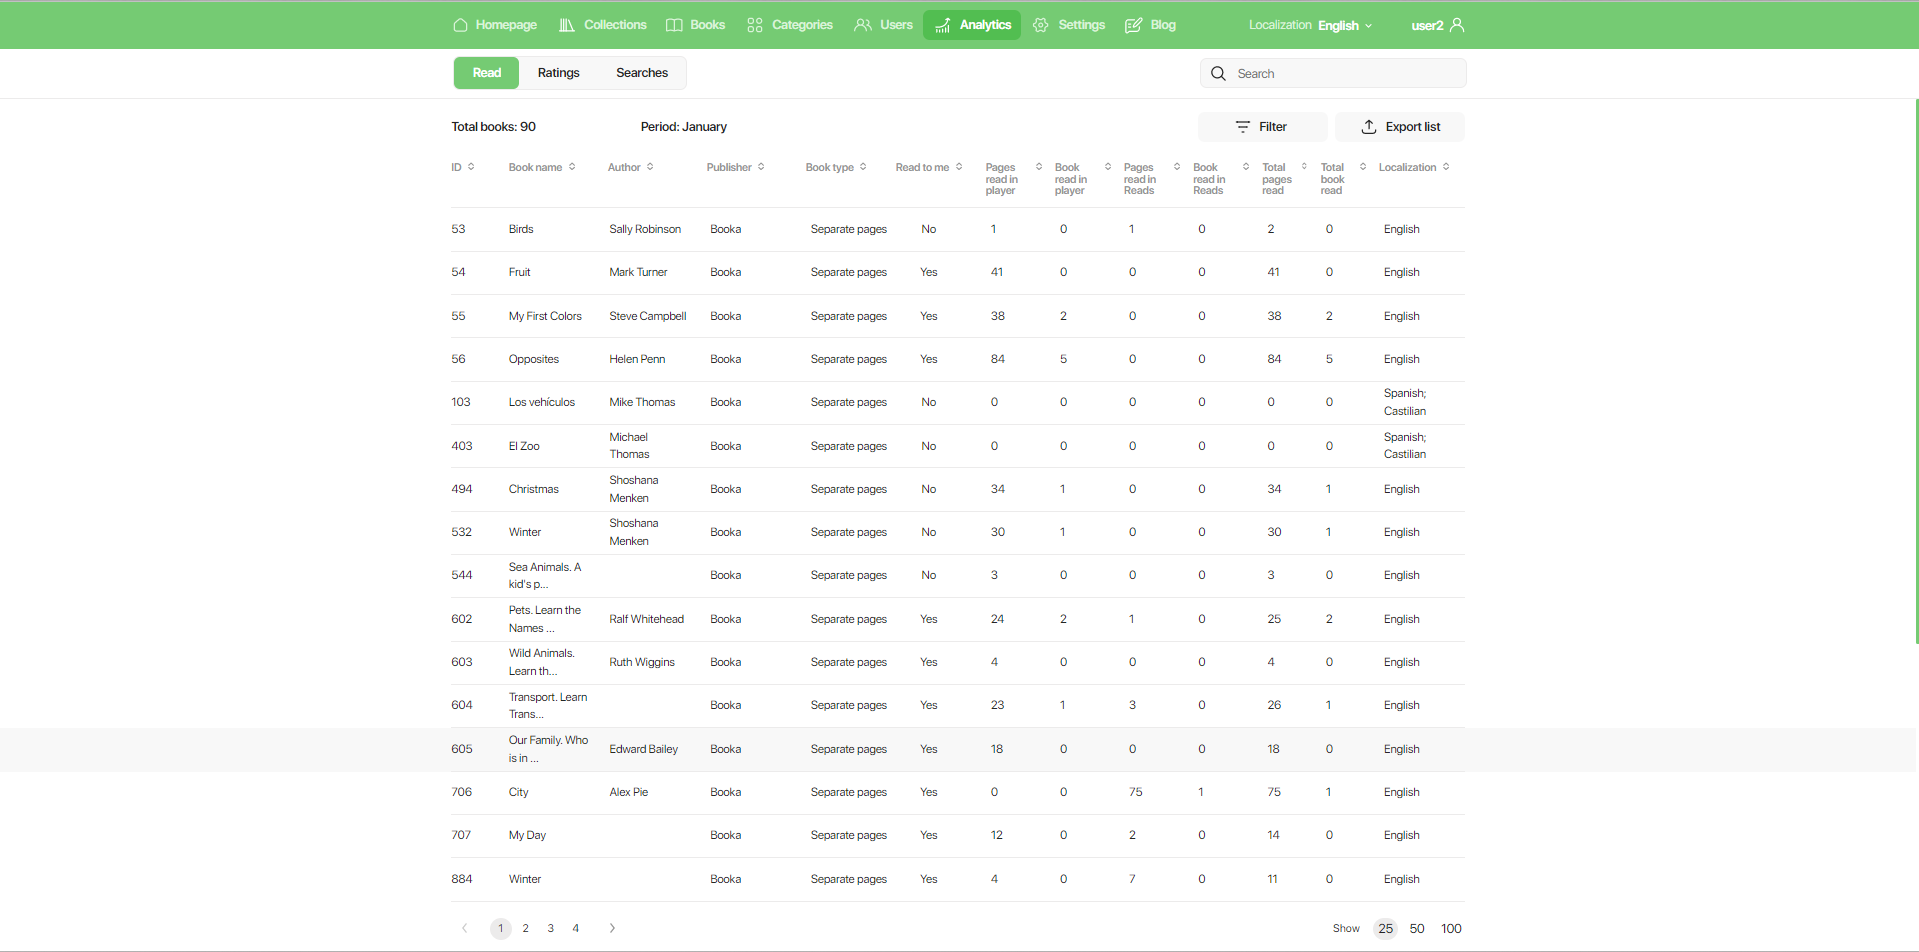Switch to the Searches tab
The height and width of the screenshot is (952, 1919).
(642, 73)
